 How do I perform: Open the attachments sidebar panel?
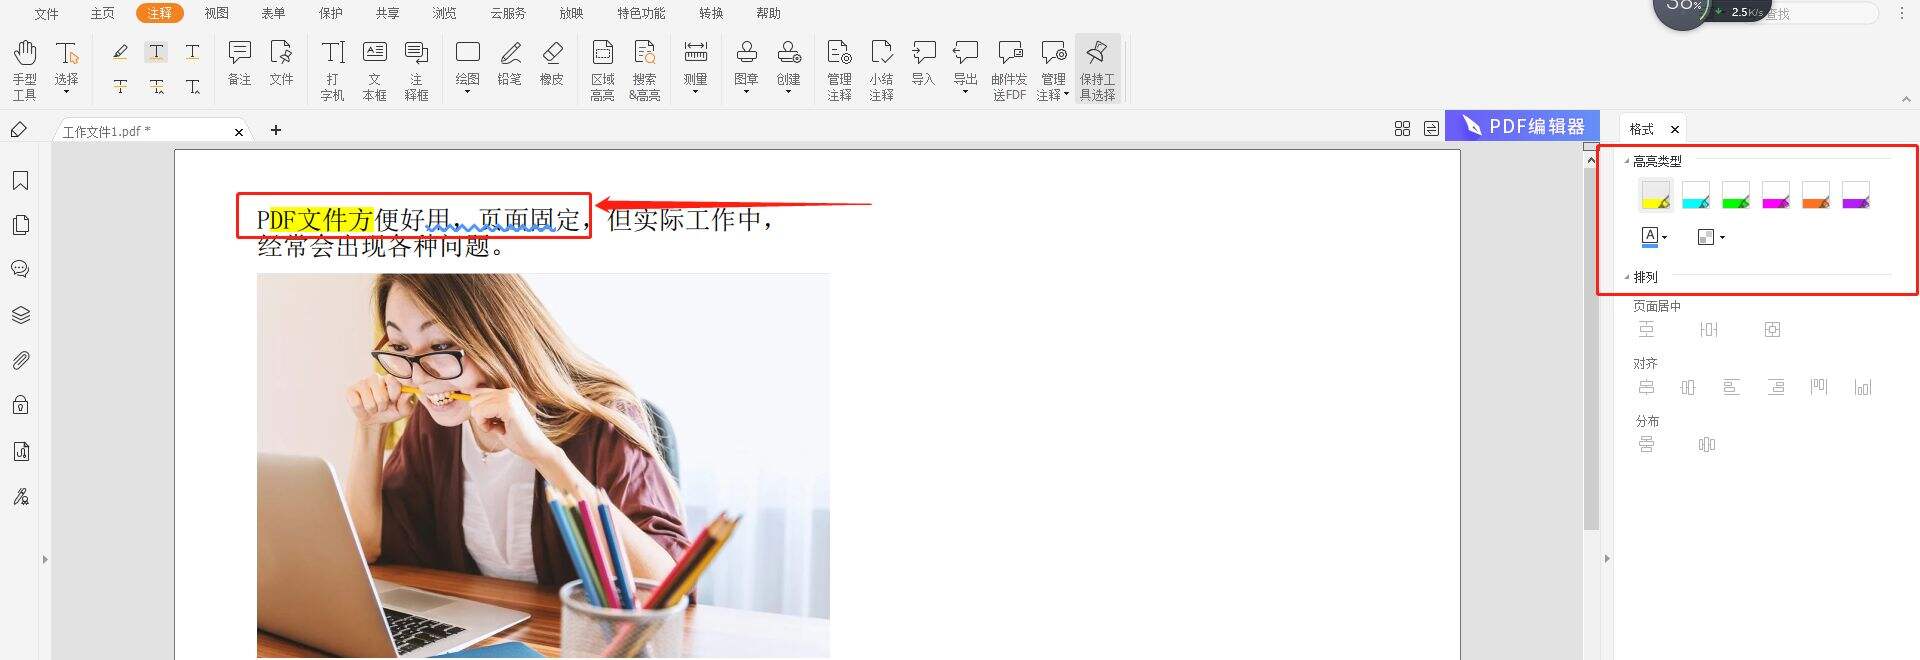click(x=20, y=360)
